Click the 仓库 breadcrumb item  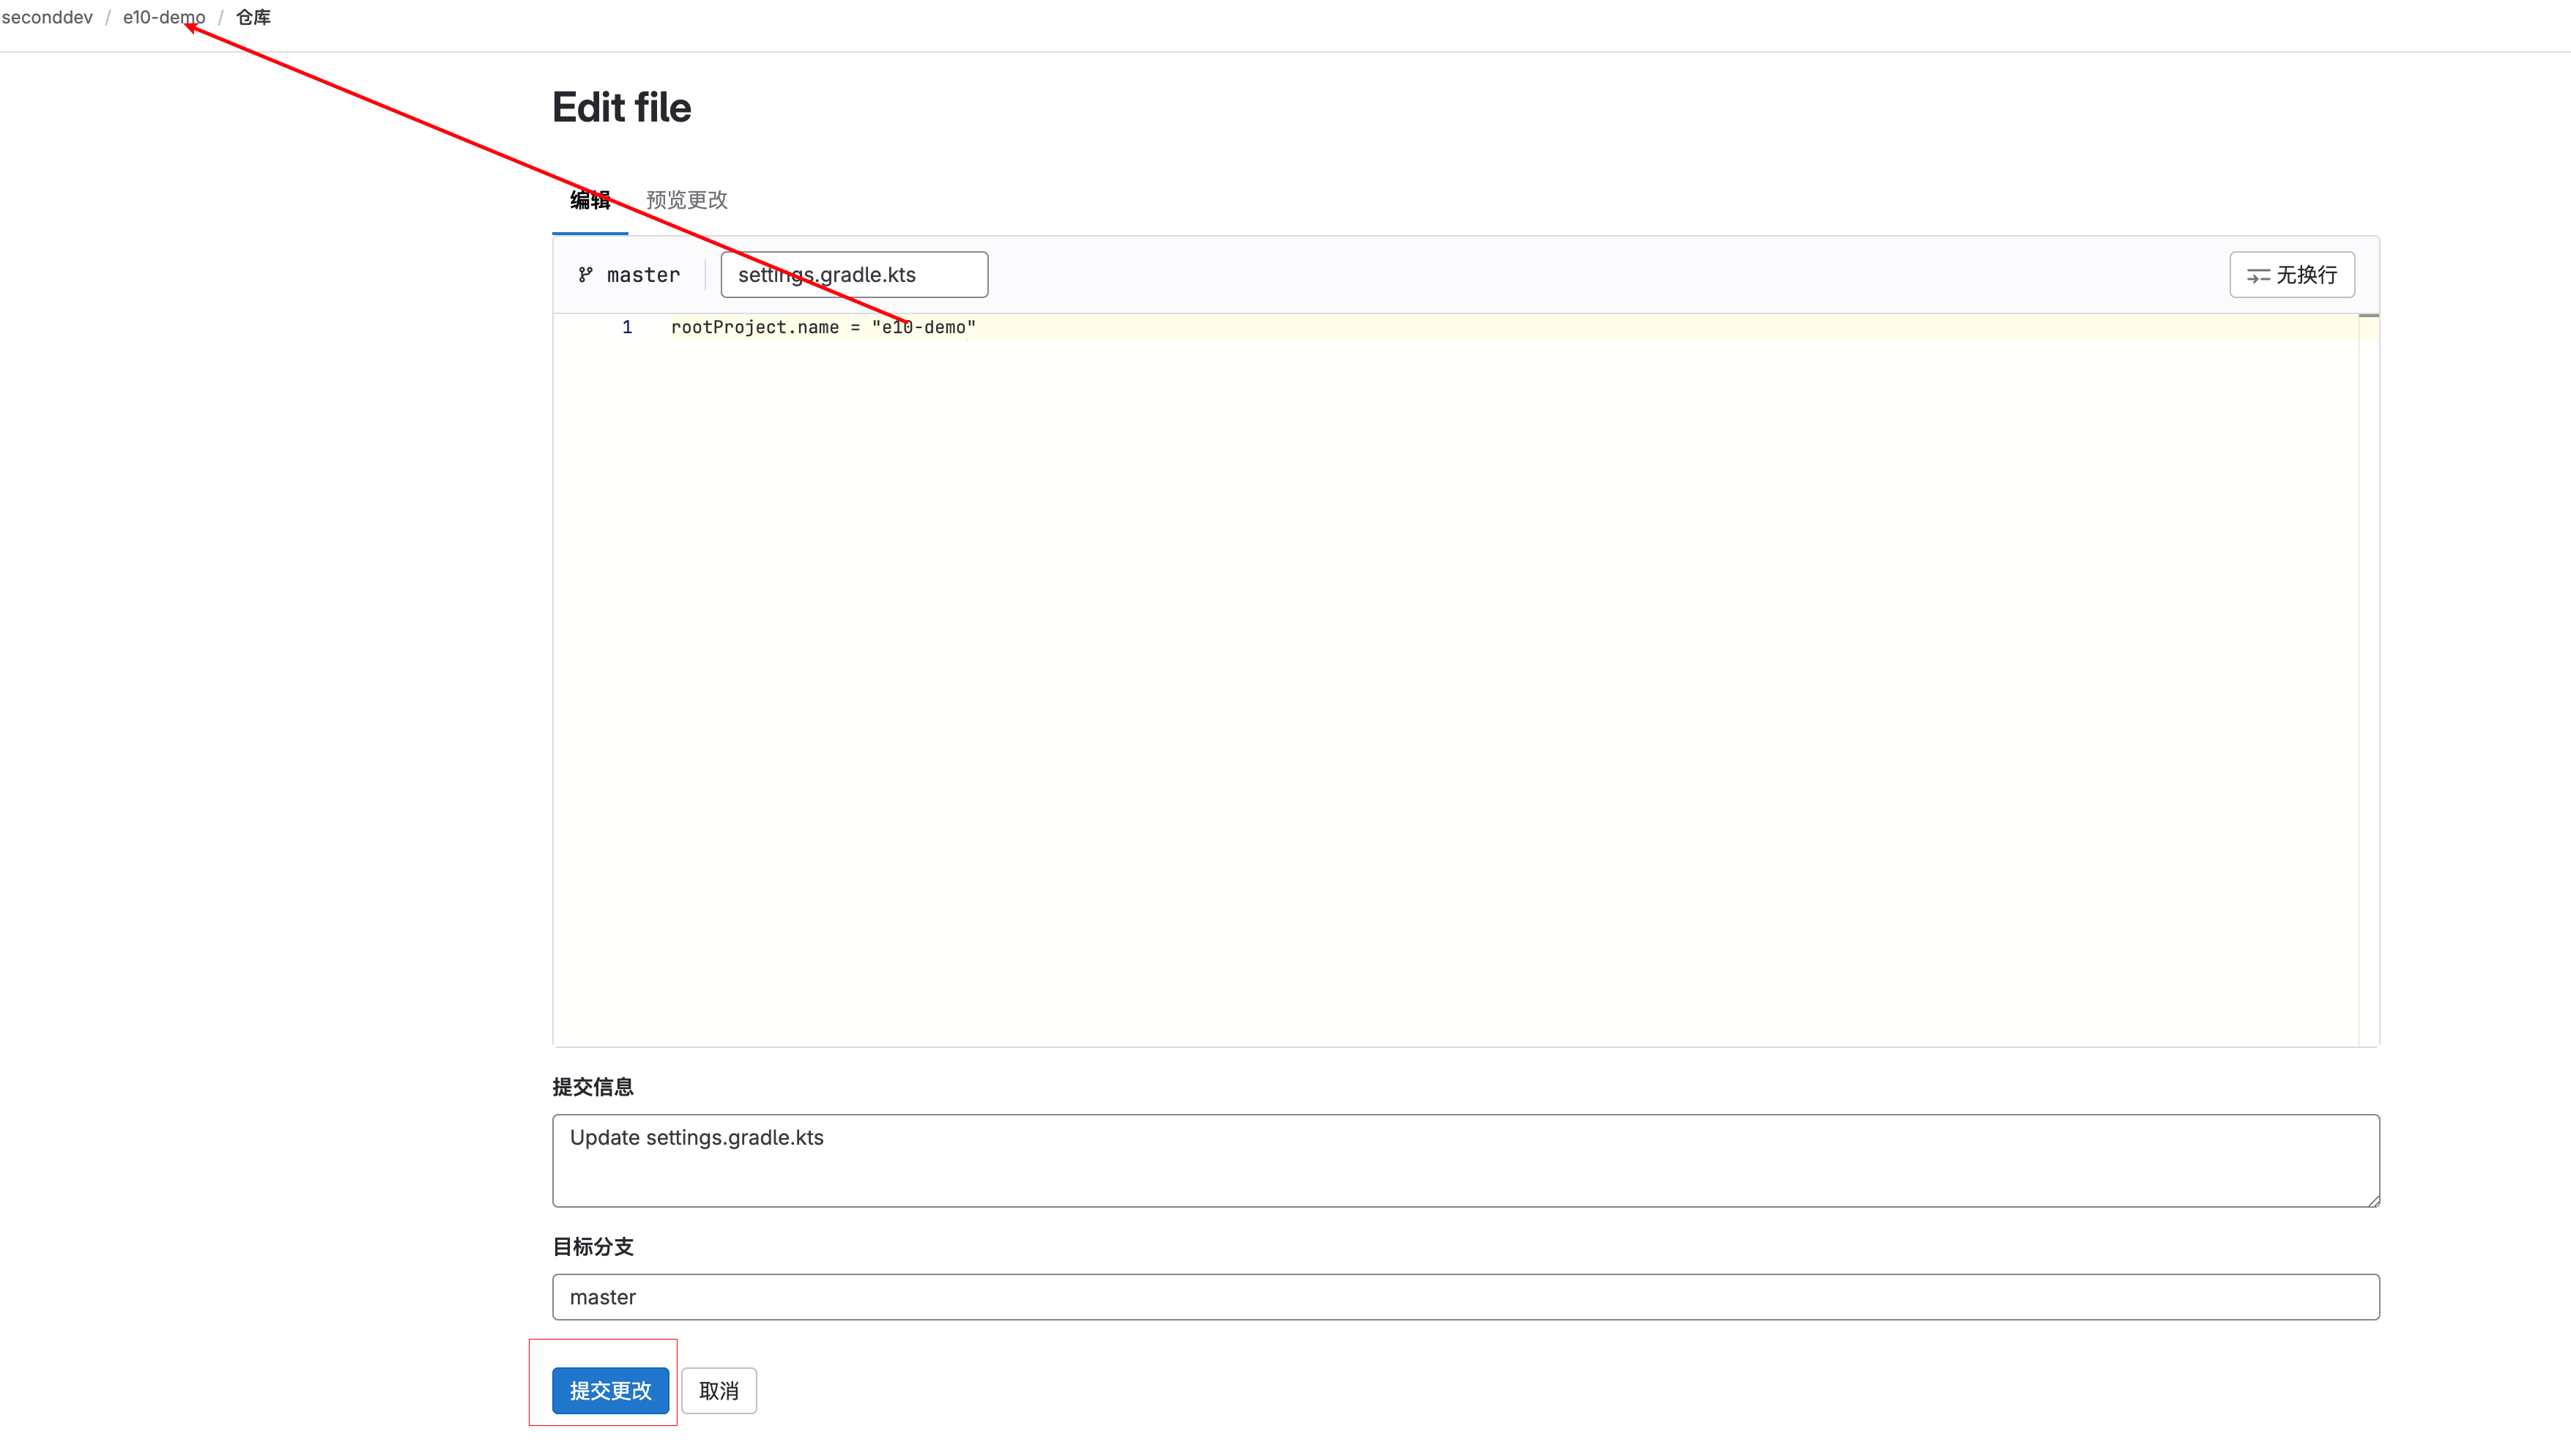[x=253, y=17]
